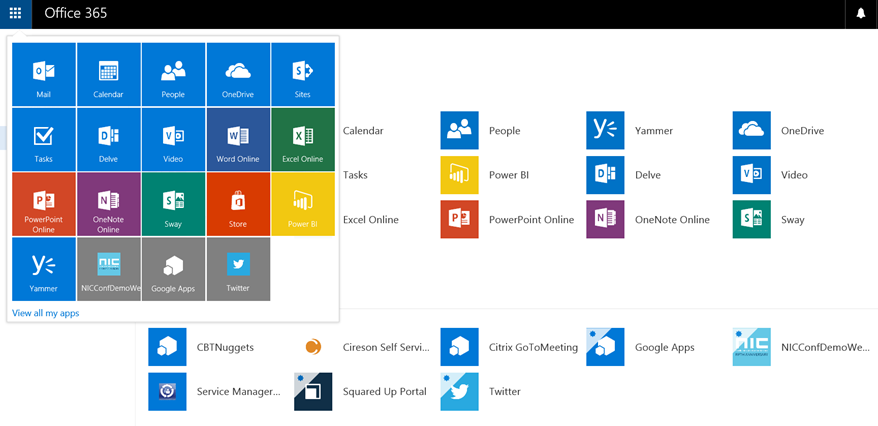The width and height of the screenshot is (878, 426).
Task: Open Yammer icon in main apps list
Action: point(605,130)
